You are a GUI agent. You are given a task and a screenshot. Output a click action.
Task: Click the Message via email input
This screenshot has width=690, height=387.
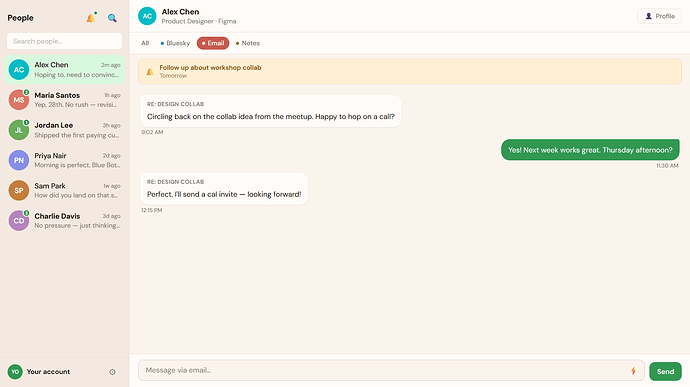(391, 370)
